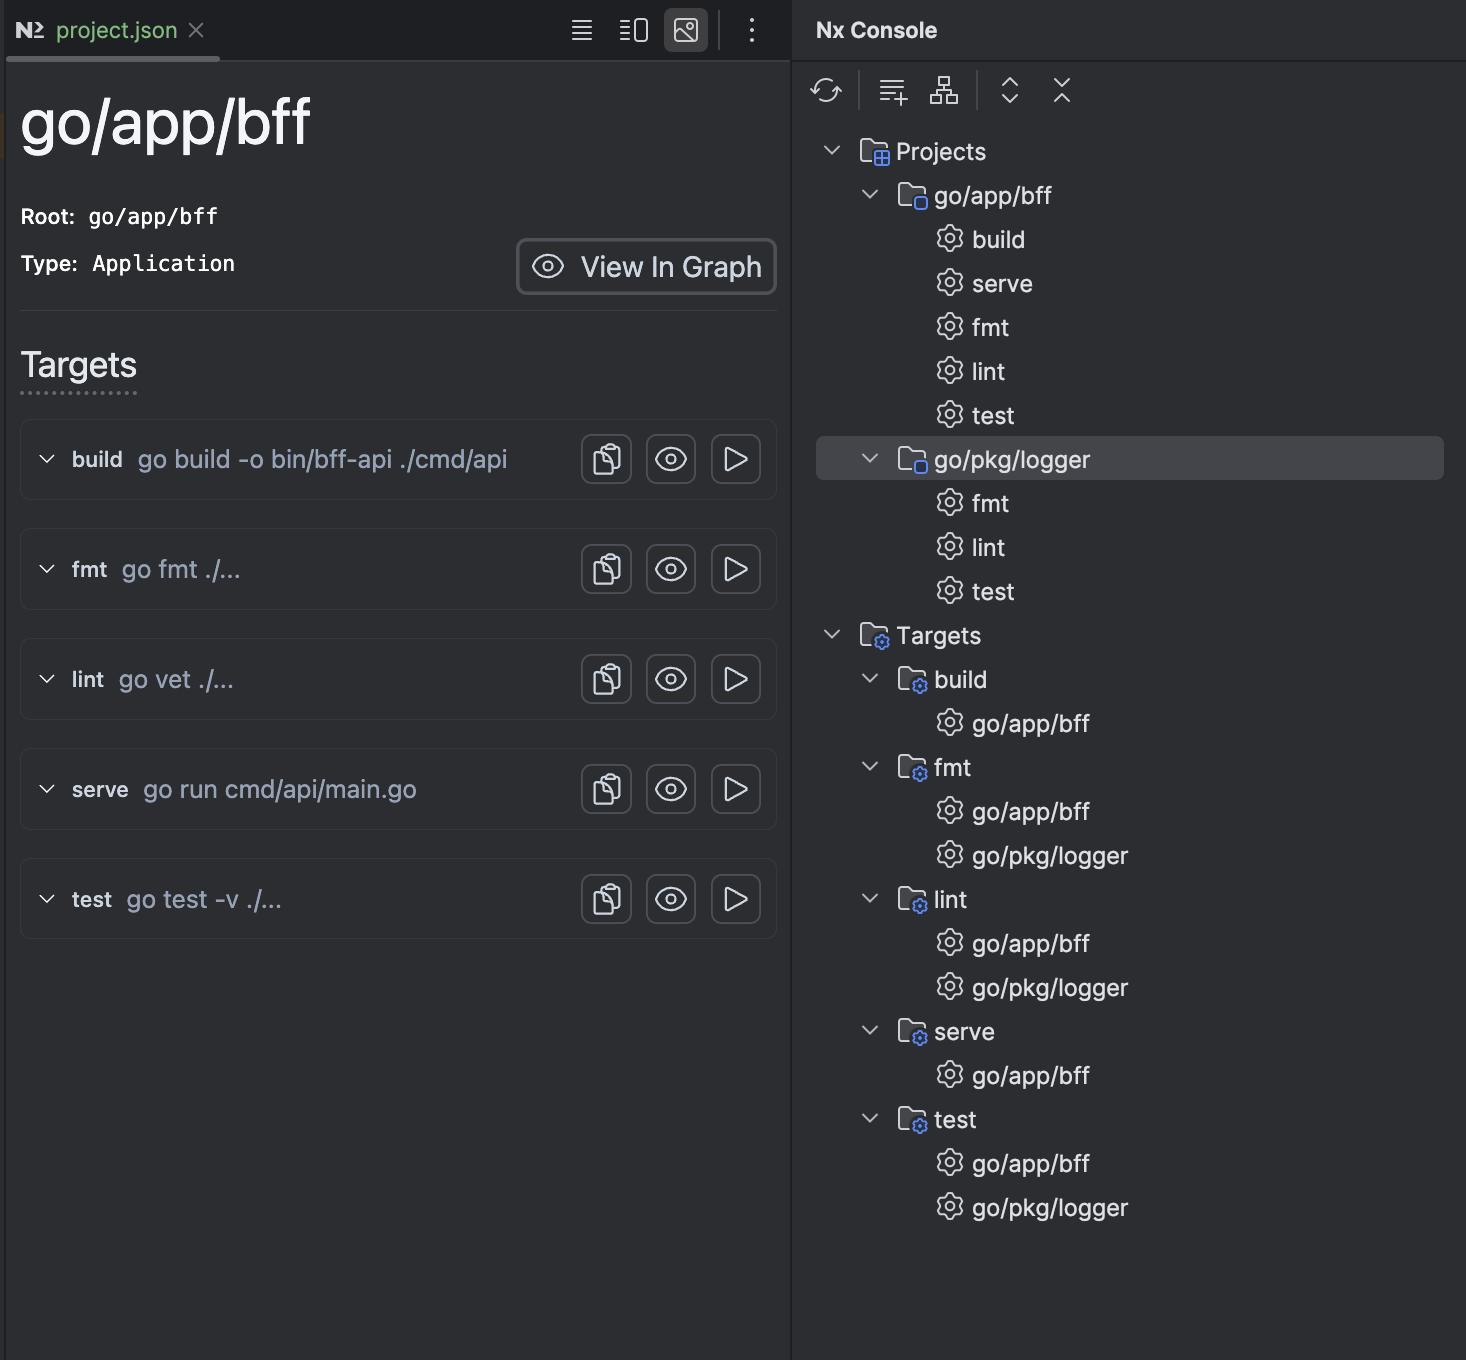This screenshot has height=1360, width=1466.
Task: View the fmt target in graph (eye icon)
Action: pos(671,569)
